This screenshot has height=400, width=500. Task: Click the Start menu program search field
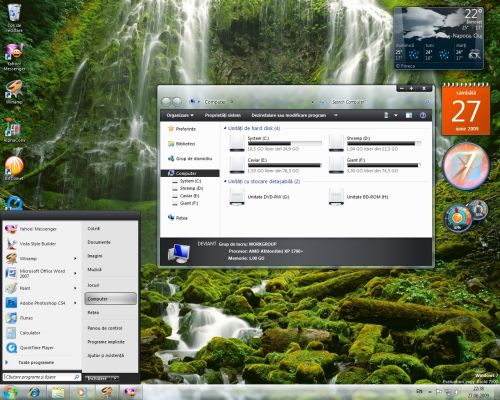click(42, 377)
